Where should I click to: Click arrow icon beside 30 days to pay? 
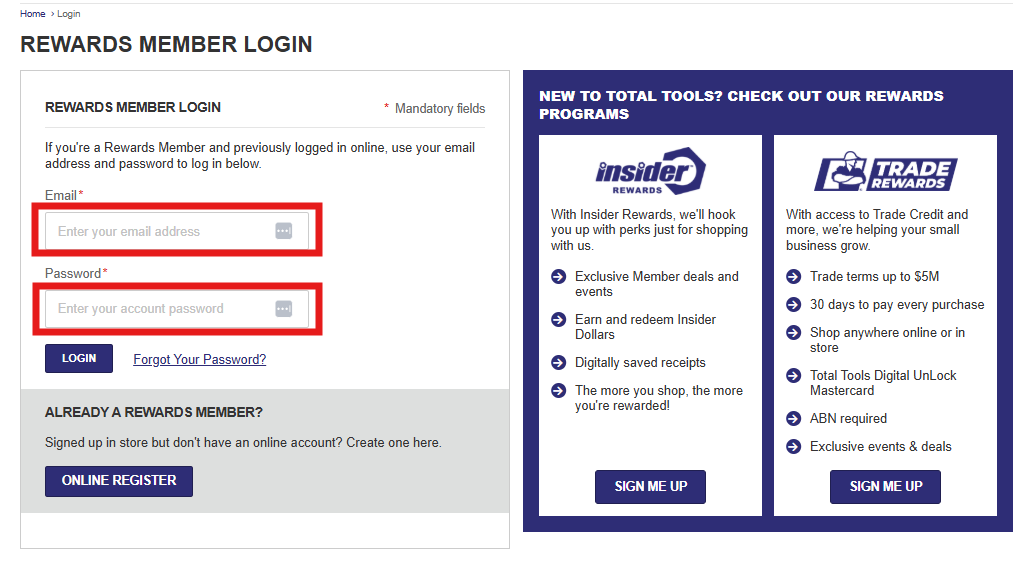[793, 305]
